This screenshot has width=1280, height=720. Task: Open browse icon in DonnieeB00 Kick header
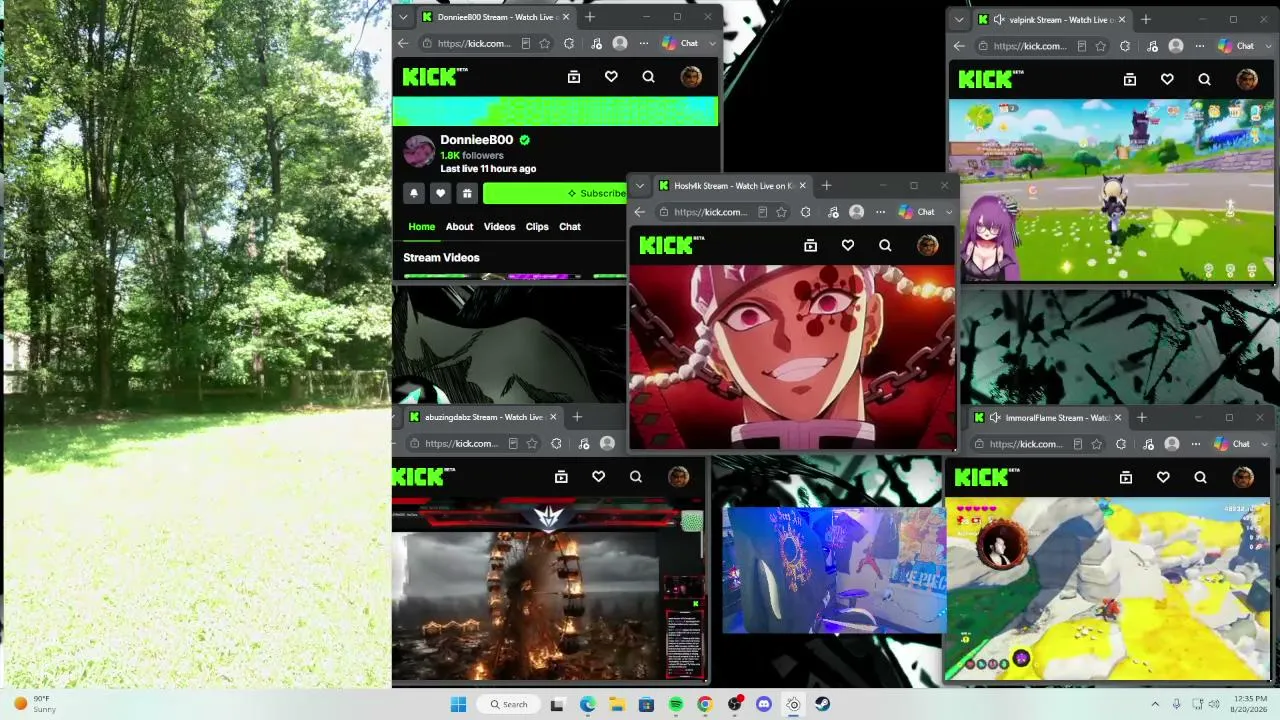[x=574, y=77]
